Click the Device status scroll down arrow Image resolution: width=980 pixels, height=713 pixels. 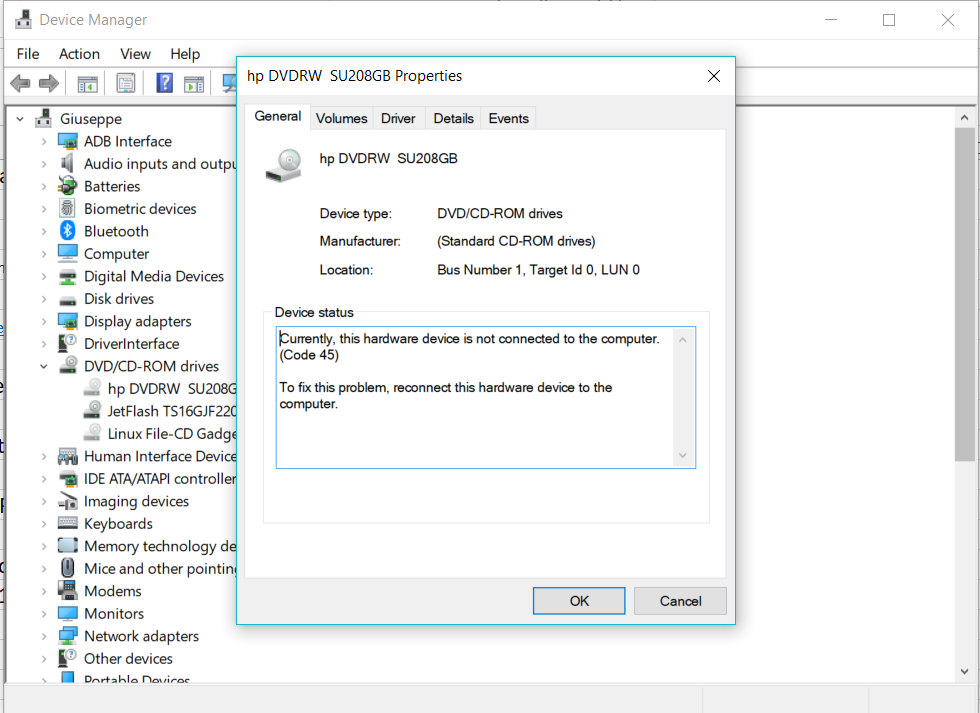pyautogui.click(x=682, y=456)
